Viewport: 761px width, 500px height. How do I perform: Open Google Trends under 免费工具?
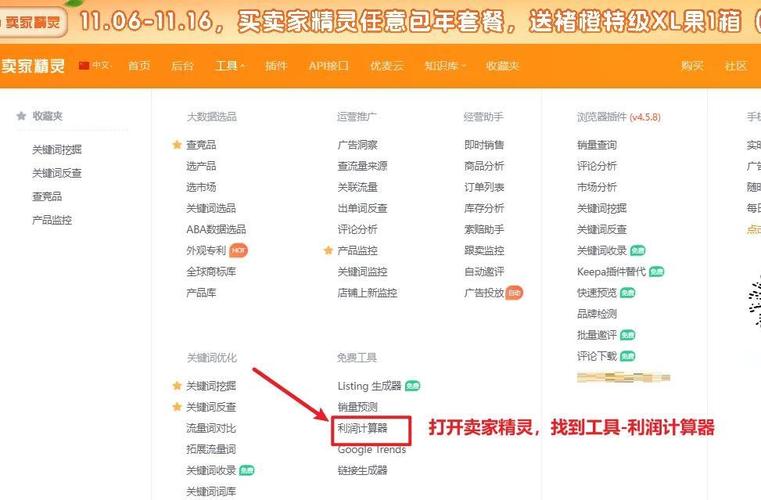(372, 449)
